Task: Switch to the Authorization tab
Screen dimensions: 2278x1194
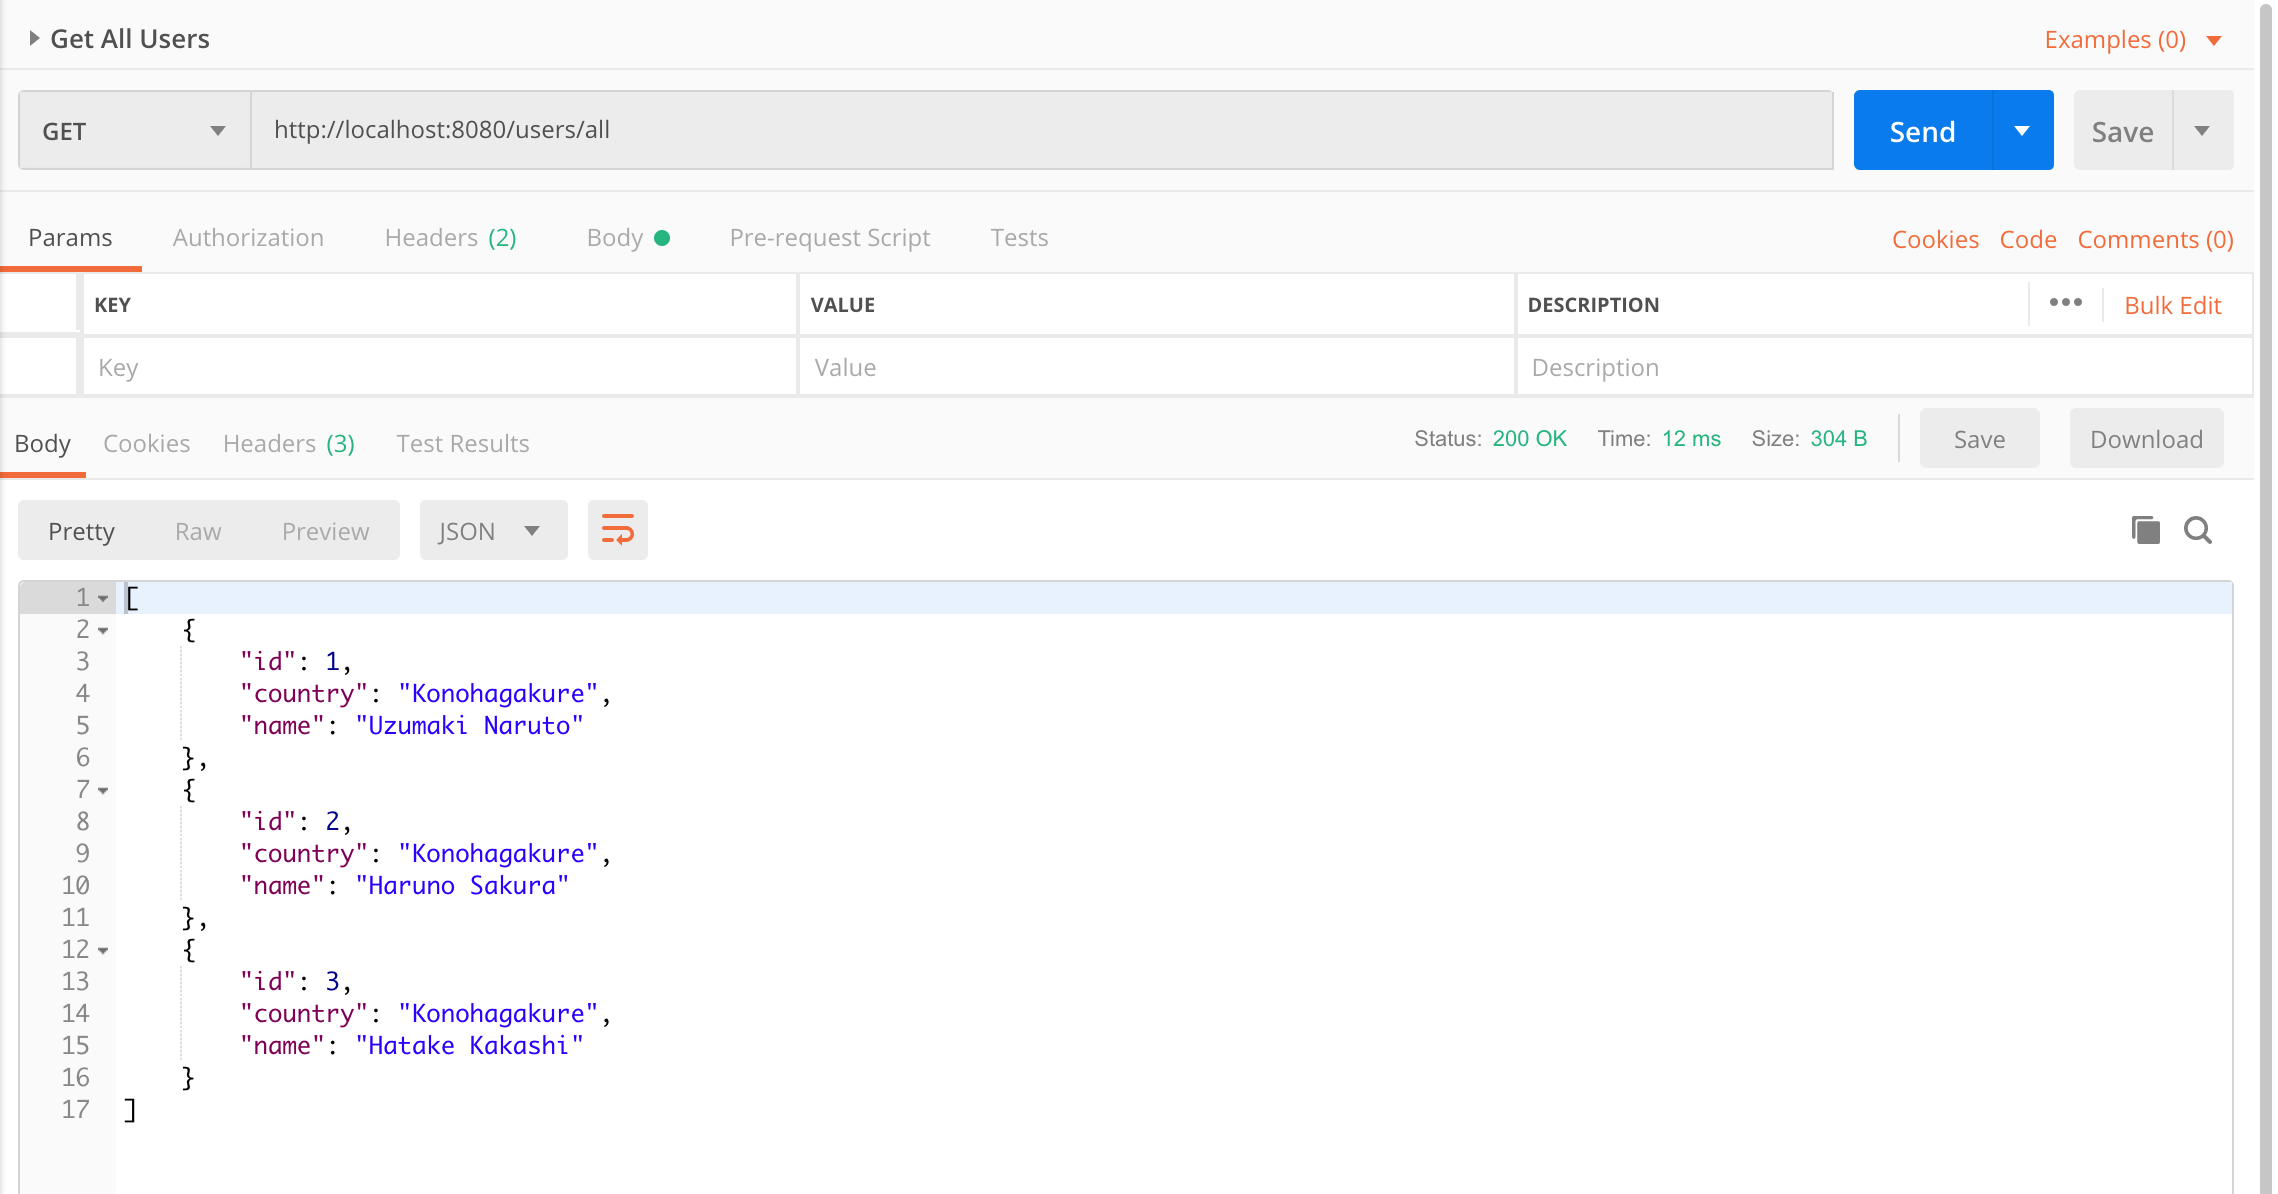Action: [x=248, y=238]
